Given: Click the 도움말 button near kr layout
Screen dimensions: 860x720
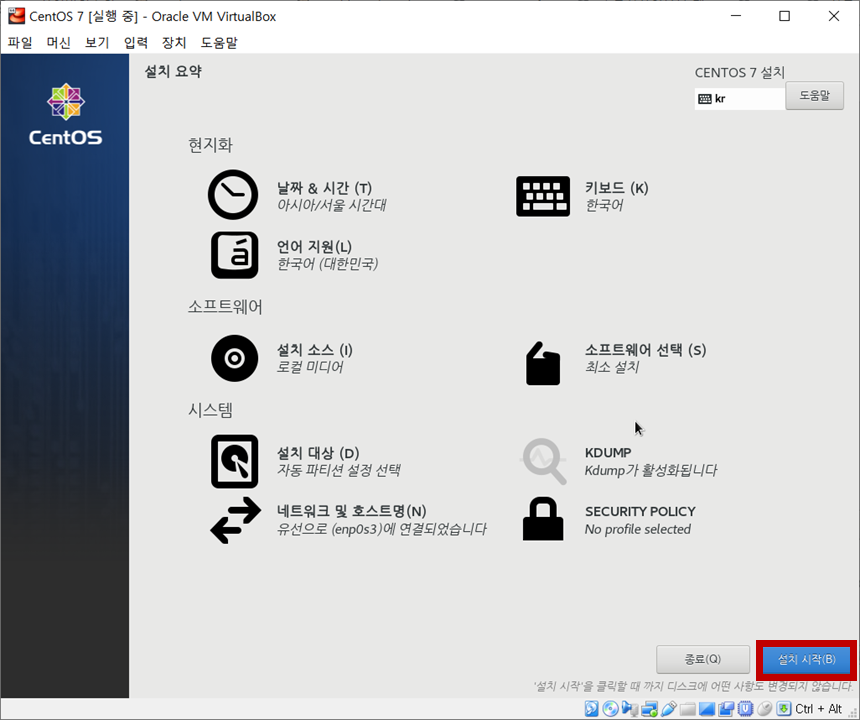Looking at the screenshot, I should click(x=814, y=96).
